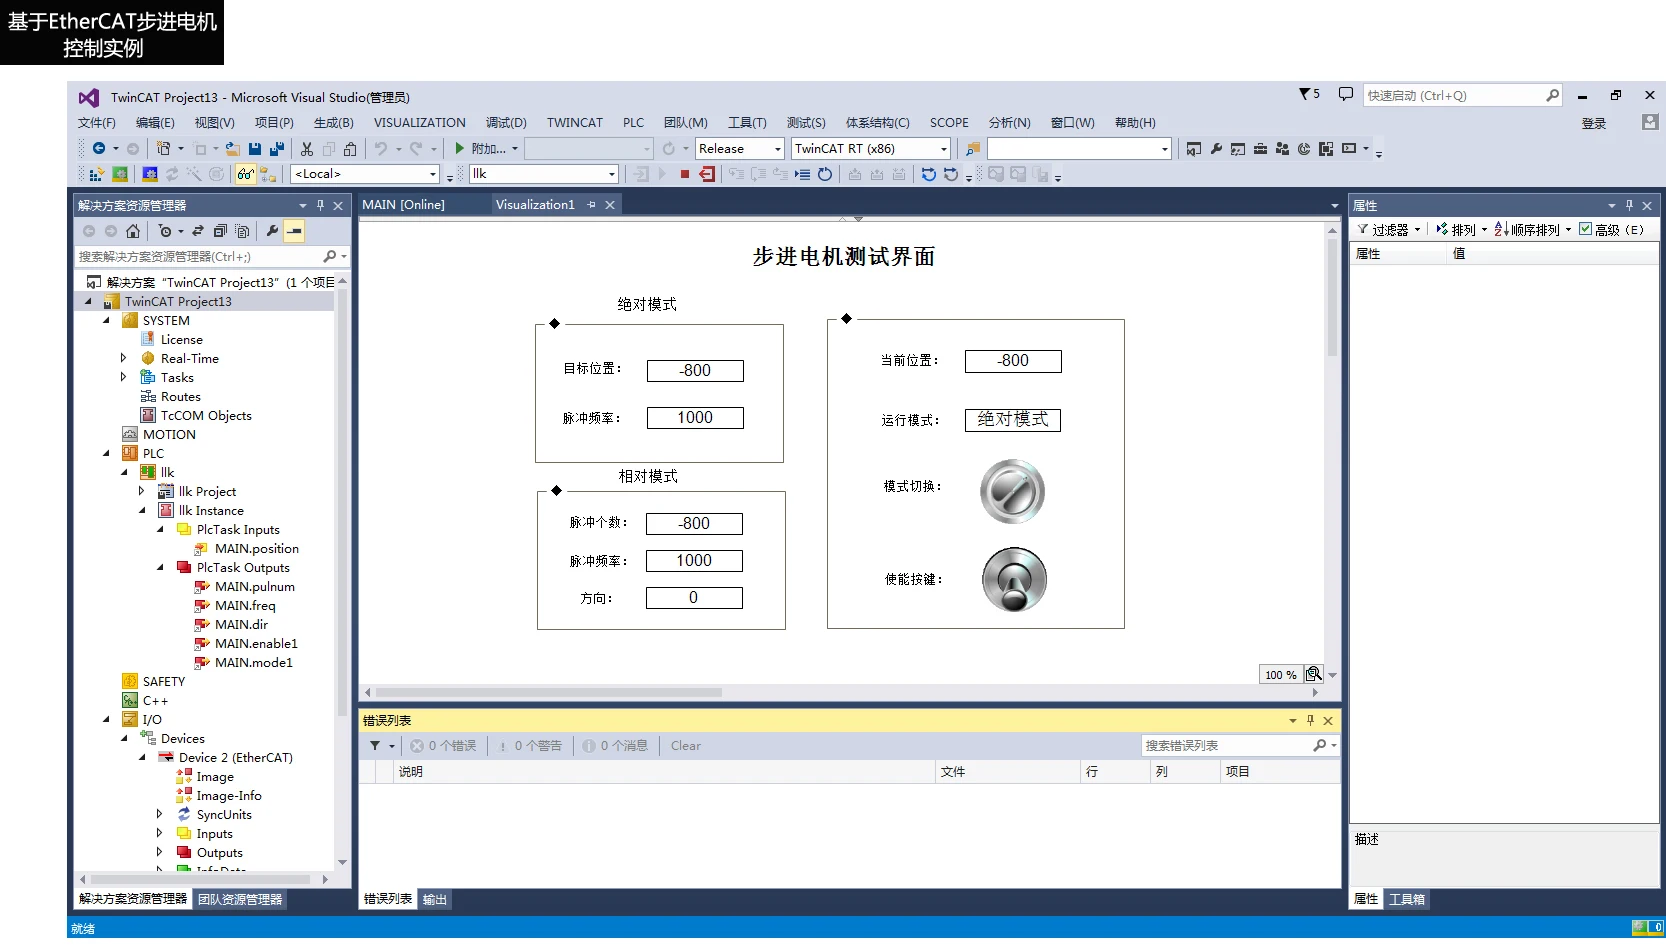The height and width of the screenshot is (945, 1666).
Task: Click the green Start/Attach play icon
Action: [460, 149]
